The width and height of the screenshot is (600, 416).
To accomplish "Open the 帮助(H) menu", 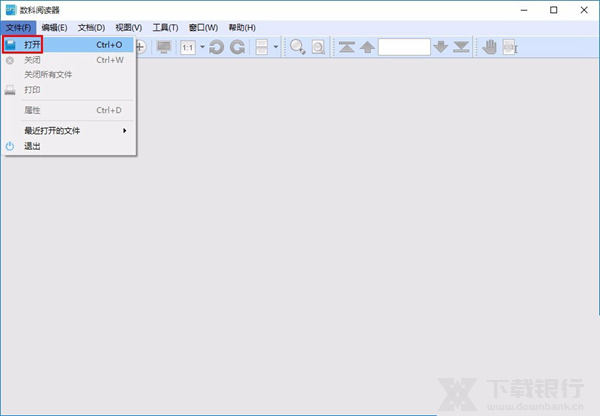I will pos(242,27).
